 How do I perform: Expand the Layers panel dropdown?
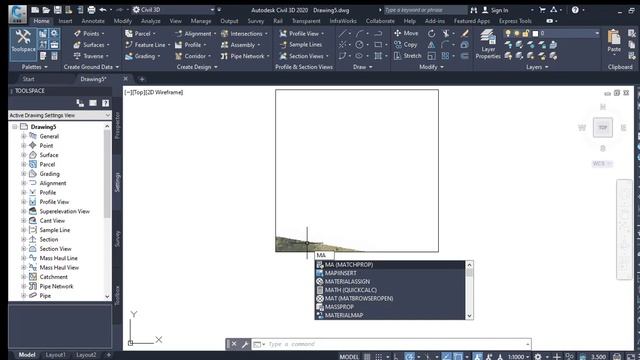[537, 67]
